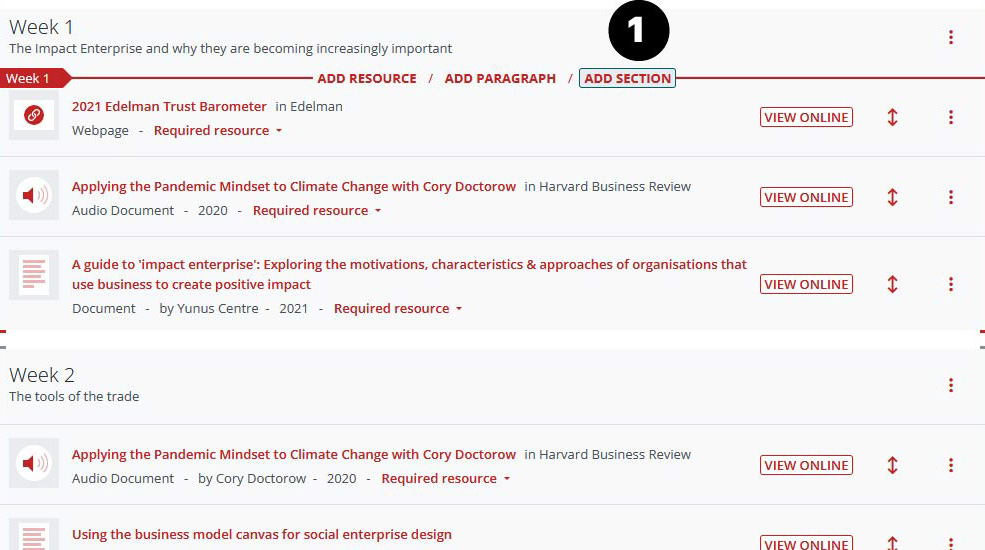Screen dimensions: 985x550
Task: Click the reorder arrows for the Week 1 audio document
Action: pos(892,197)
